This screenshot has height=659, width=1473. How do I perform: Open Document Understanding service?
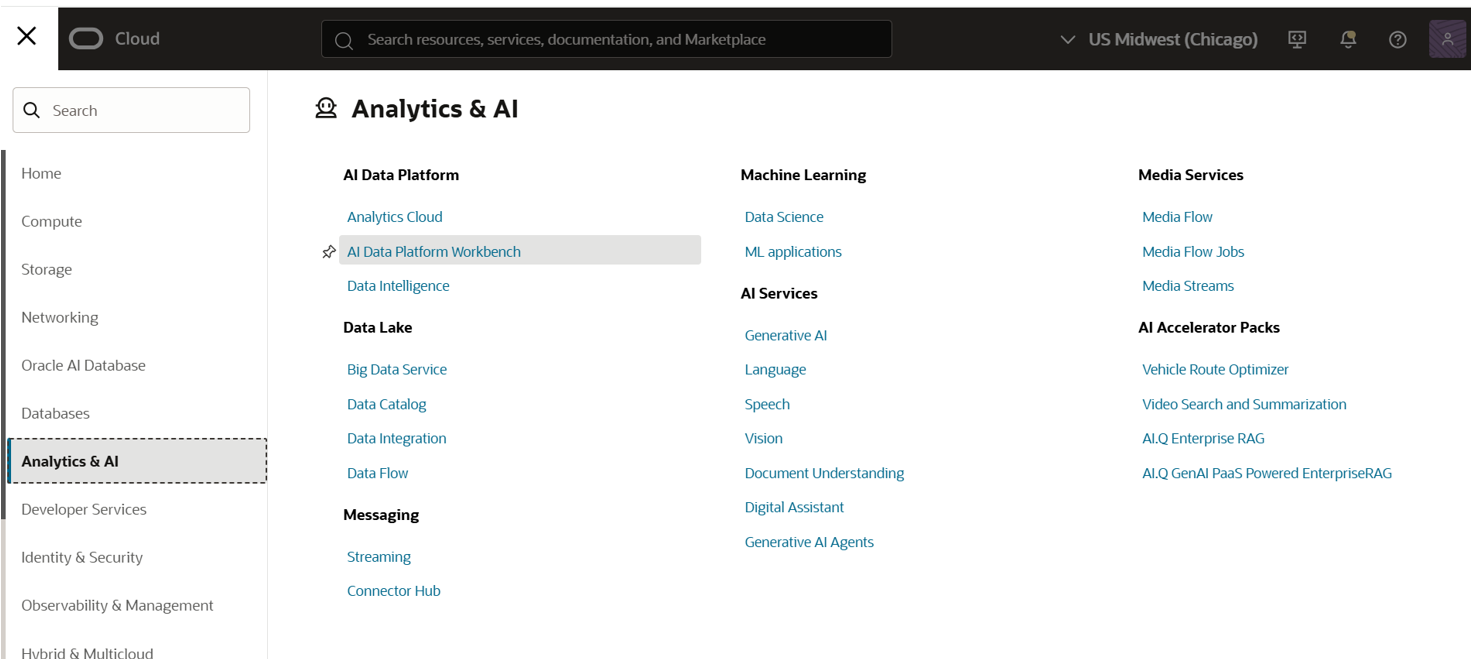(824, 473)
